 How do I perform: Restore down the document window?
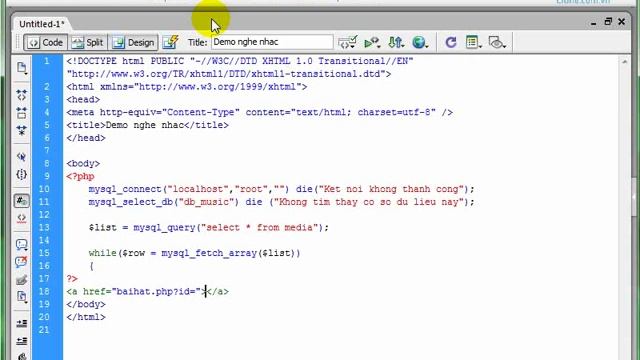point(608,21)
